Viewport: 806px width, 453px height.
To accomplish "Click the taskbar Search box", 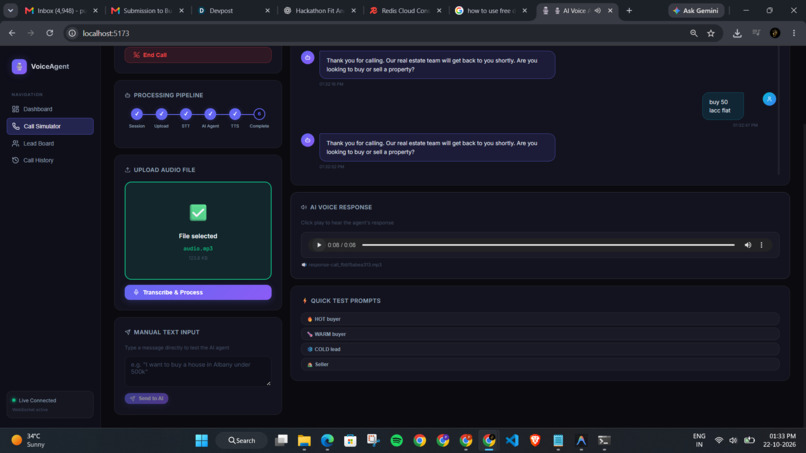I will coord(242,441).
